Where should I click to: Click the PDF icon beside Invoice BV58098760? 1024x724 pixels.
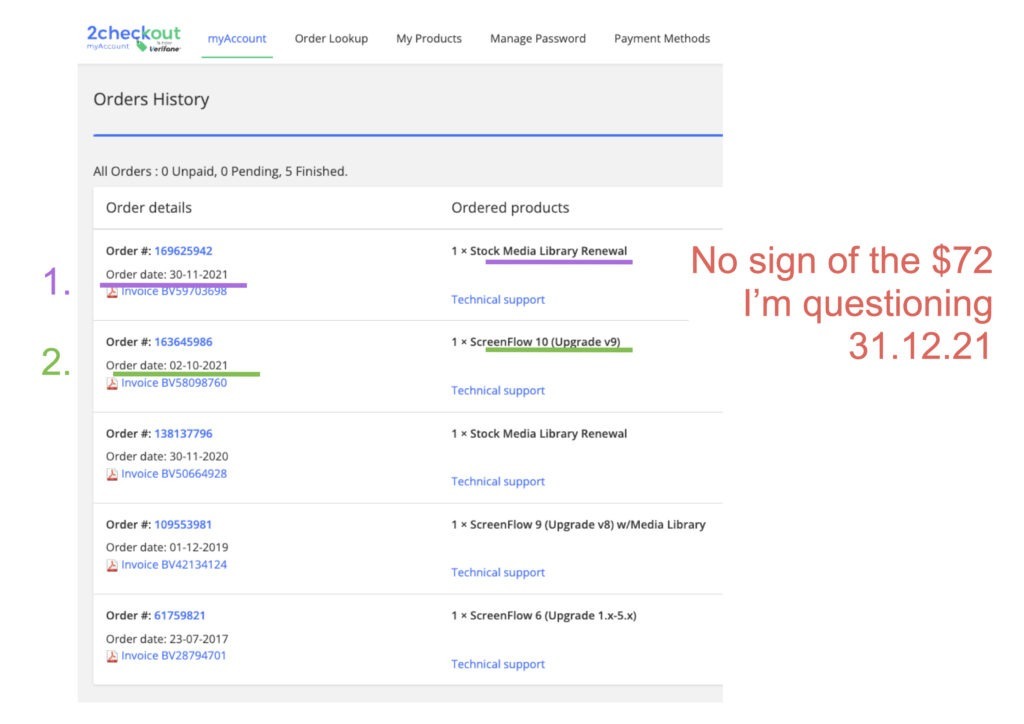pyautogui.click(x=112, y=383)
